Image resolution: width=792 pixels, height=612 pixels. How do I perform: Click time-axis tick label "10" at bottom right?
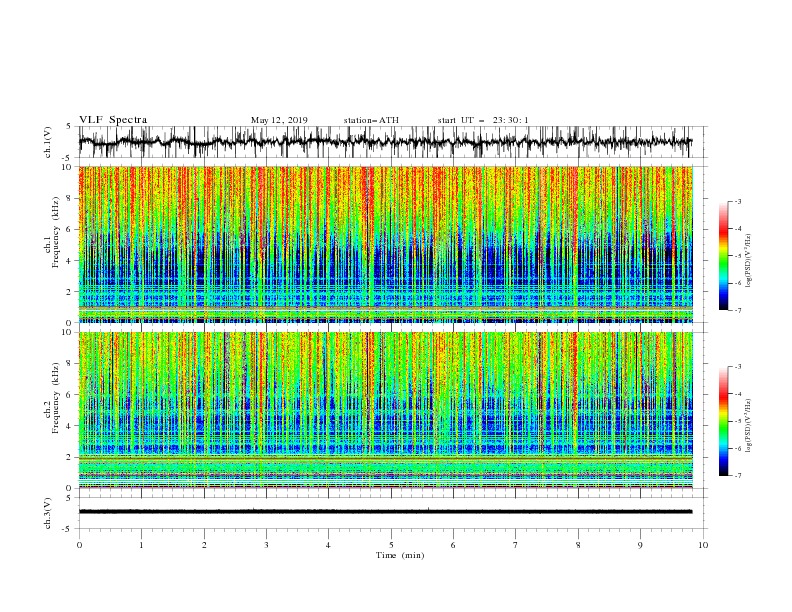click(x=703, y=545)
